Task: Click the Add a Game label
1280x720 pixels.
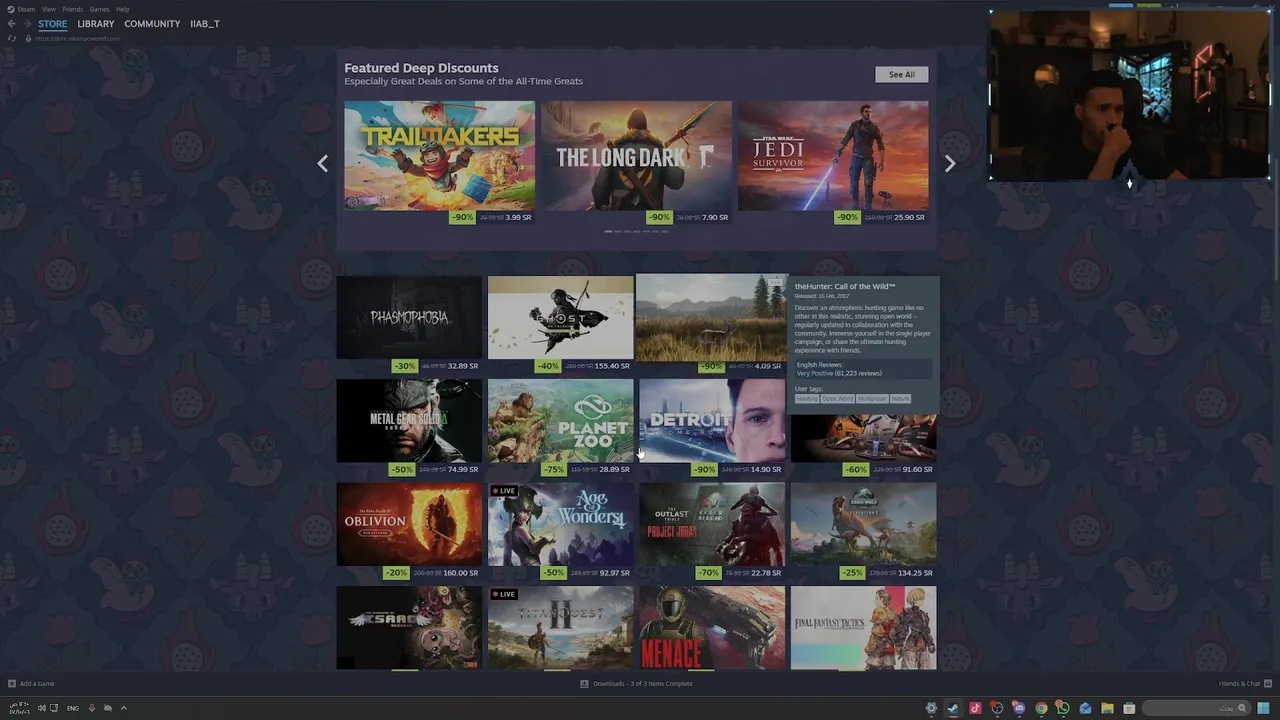Action: point(37,684)
